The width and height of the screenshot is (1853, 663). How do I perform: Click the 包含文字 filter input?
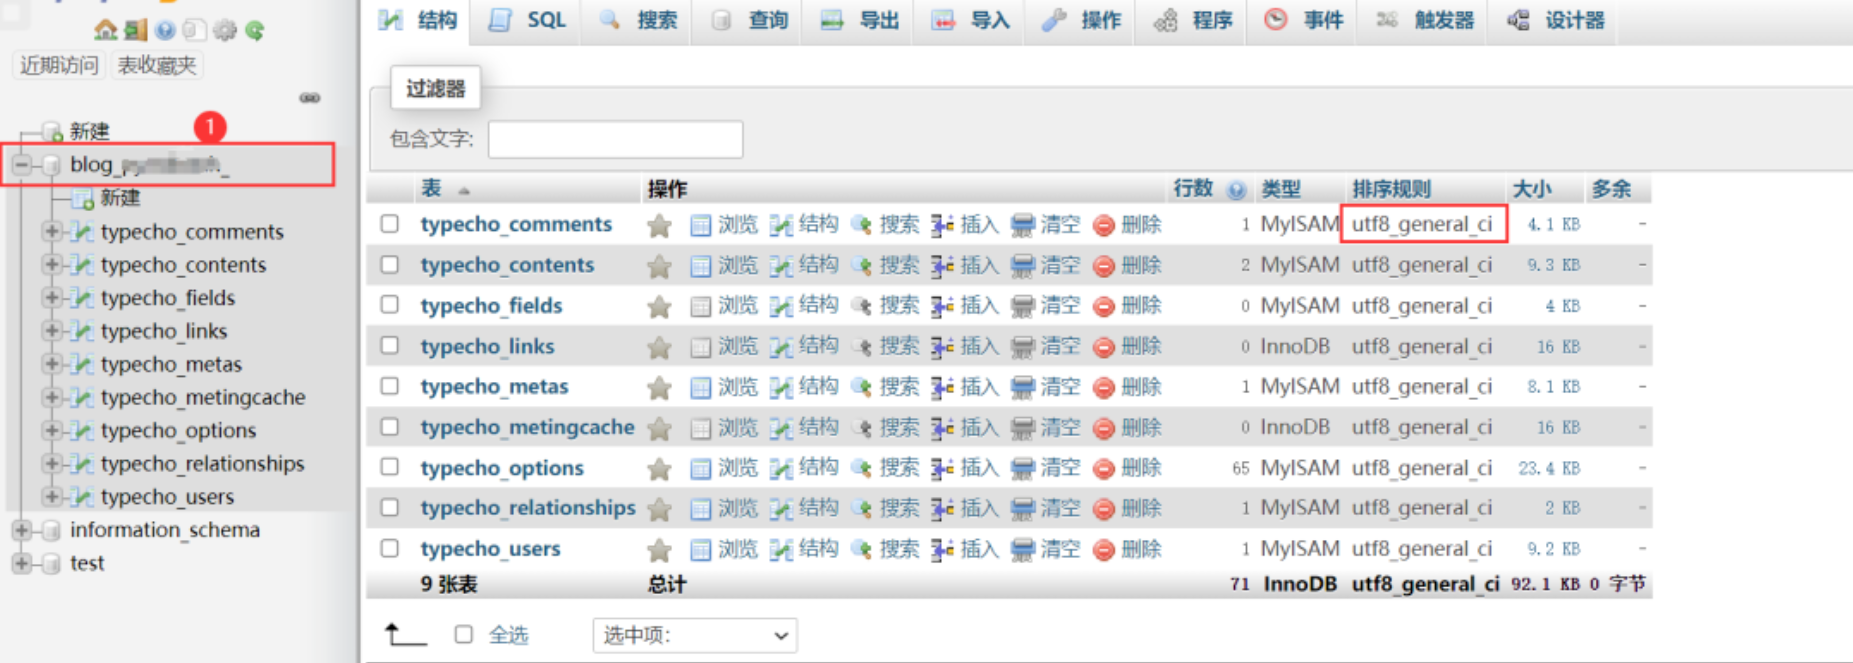615,139
